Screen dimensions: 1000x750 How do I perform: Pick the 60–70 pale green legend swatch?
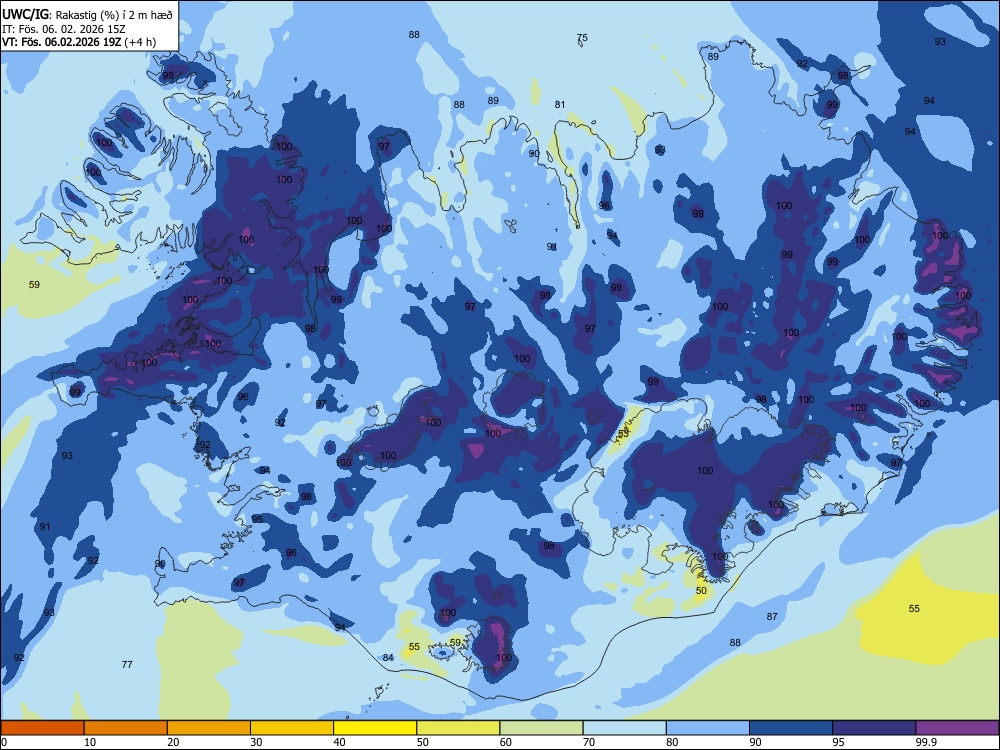[x=541, y=728]
